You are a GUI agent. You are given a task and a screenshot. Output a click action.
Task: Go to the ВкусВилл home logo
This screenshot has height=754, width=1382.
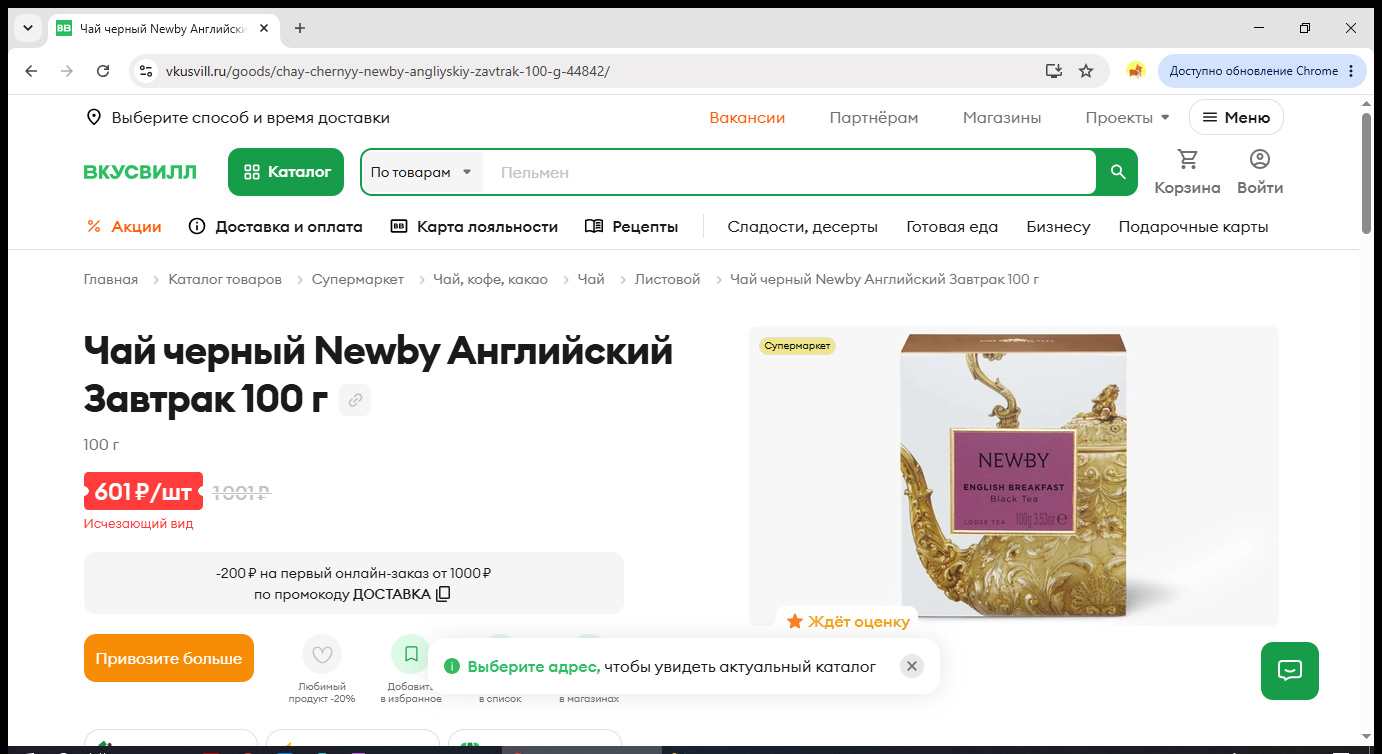140,172
